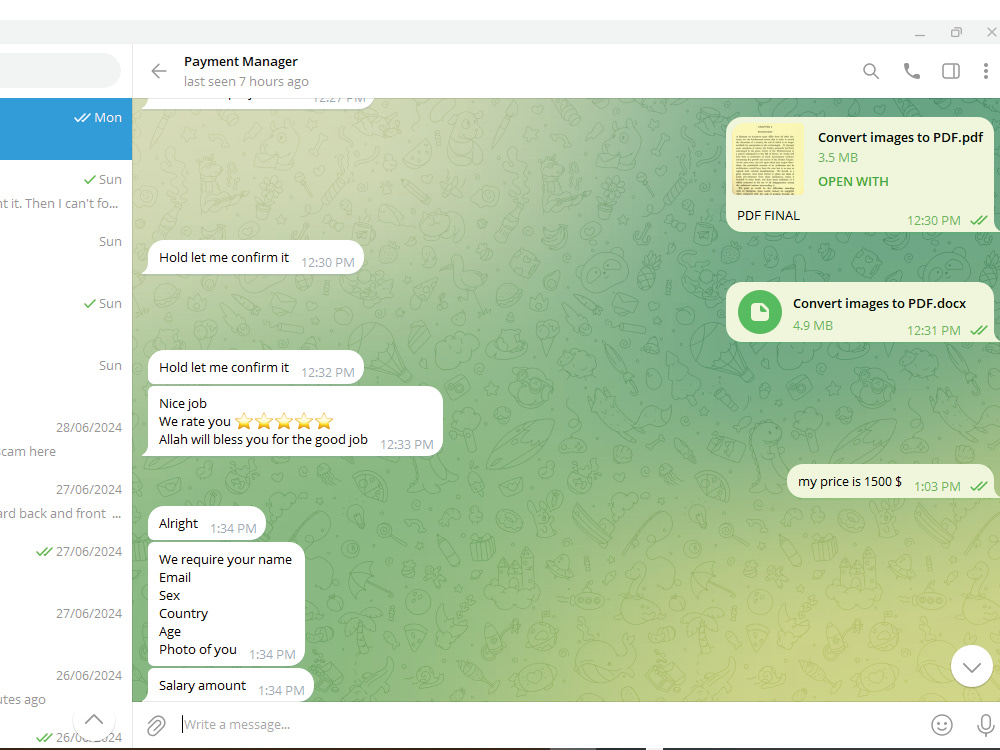Click 'Hold let me confirm it' at 12:30 PM
Viewport: 1000px width, 750px height.
click(x=255, y=258)
